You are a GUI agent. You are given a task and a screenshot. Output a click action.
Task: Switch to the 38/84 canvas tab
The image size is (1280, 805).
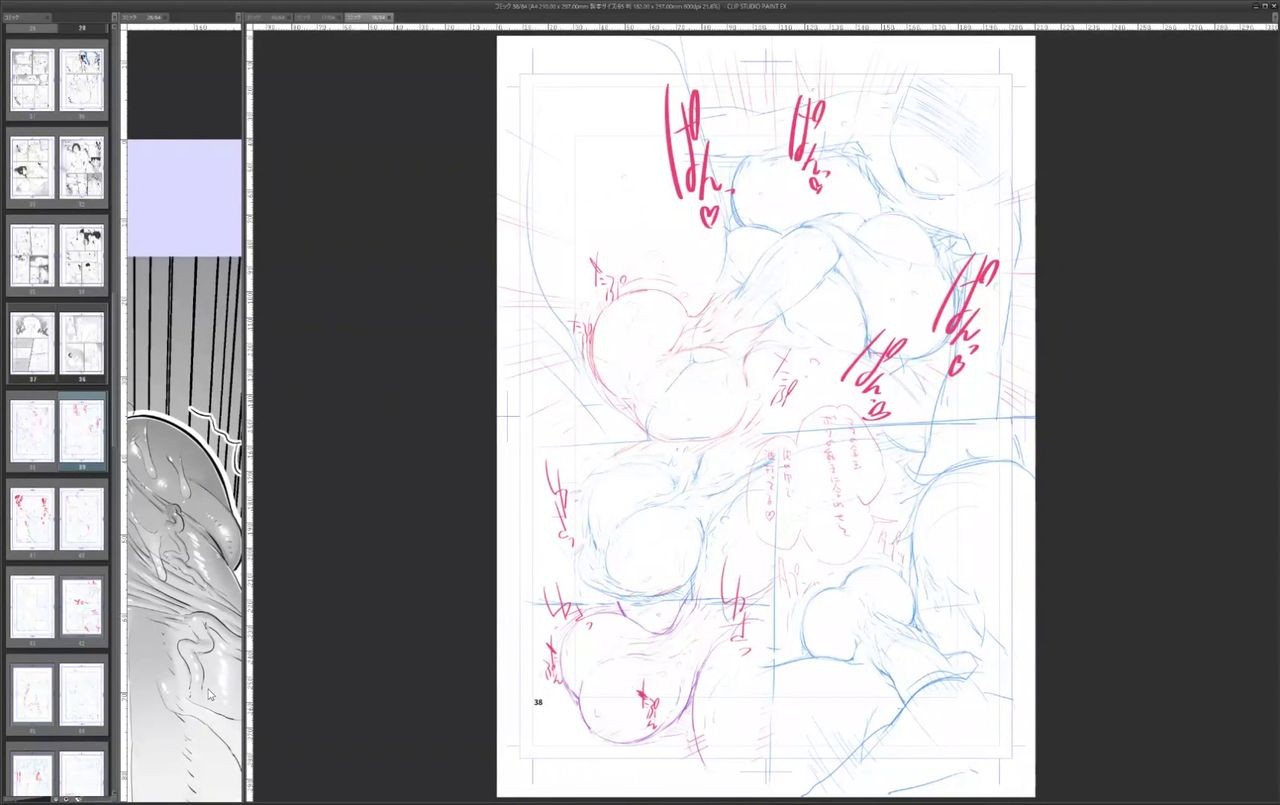(366, 17)
